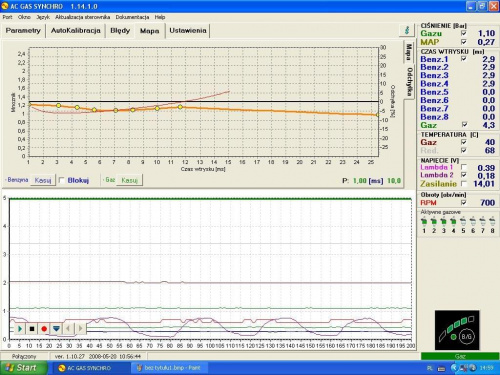The height and width of the screenshot is (375, 500).
Task: Click the MAP value 0,27
Action: pyautogui.click(x=486, y=42)
